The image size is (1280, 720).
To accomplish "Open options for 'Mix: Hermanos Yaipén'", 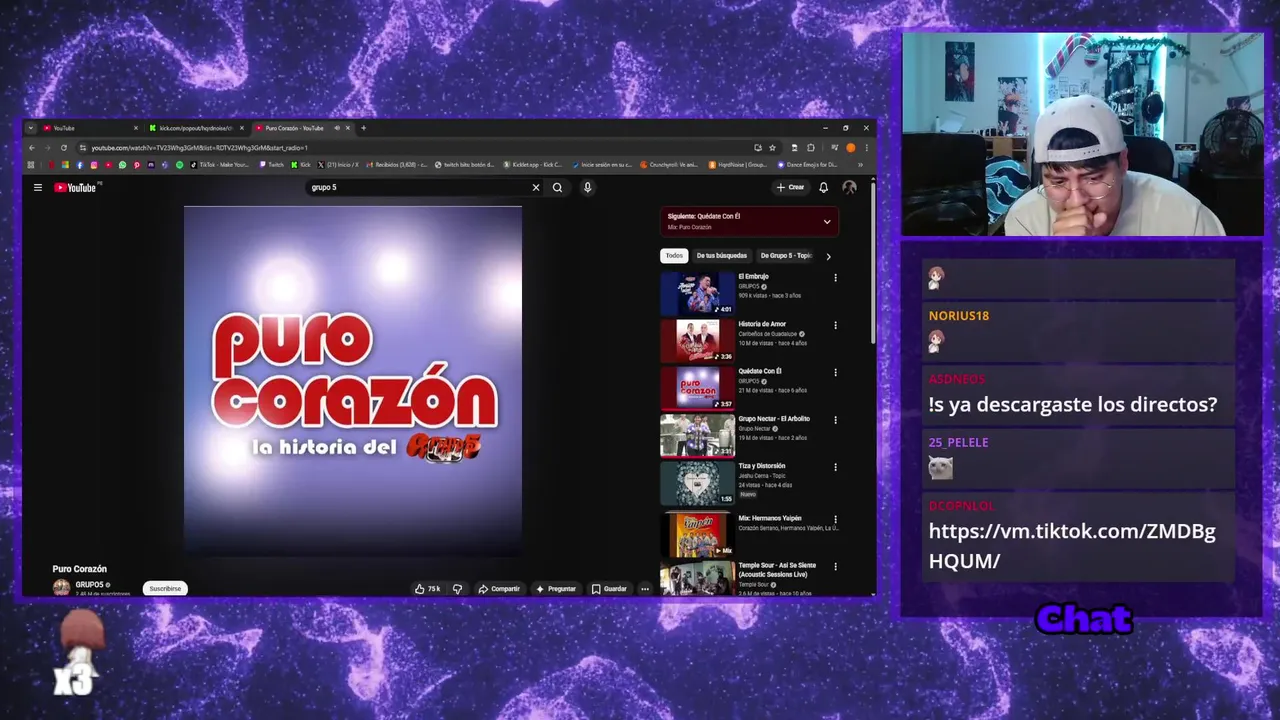I will tap(835, 520).
